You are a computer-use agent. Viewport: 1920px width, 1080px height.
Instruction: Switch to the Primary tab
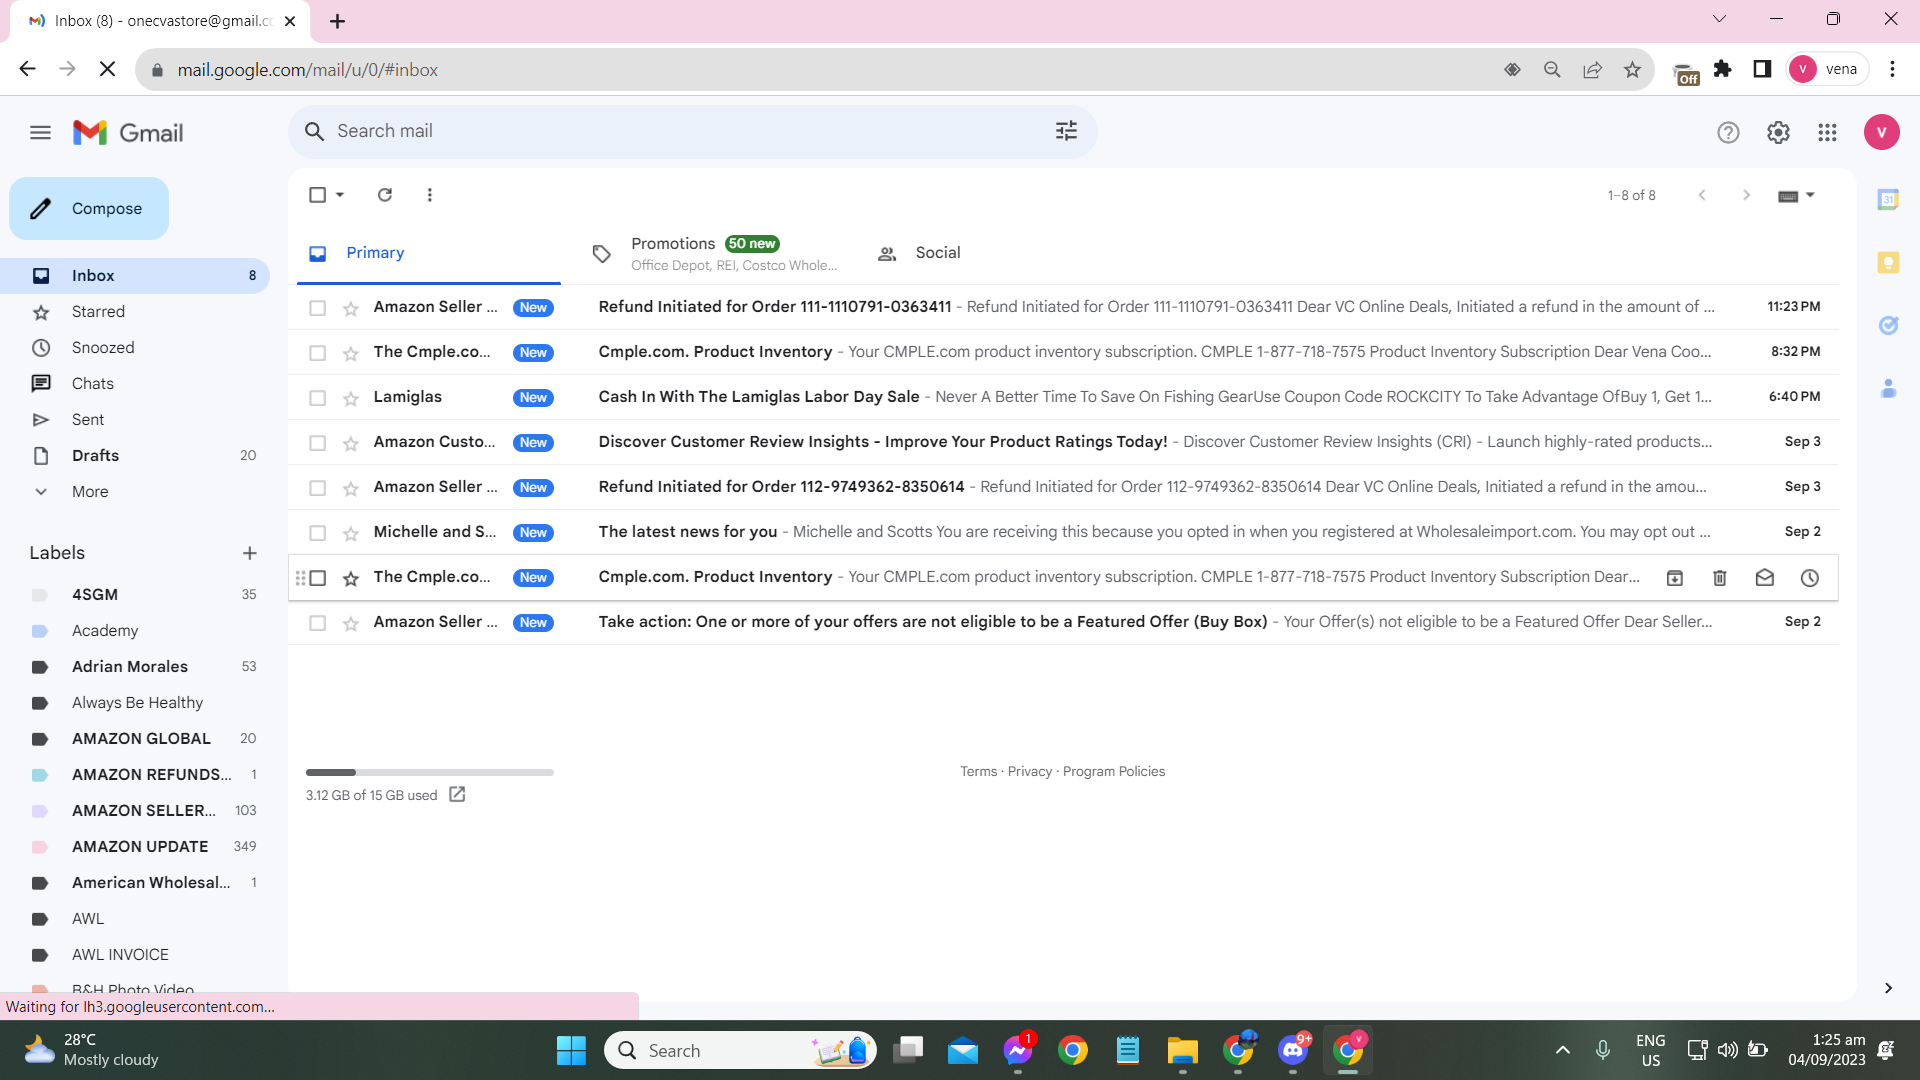pos(428,253)
